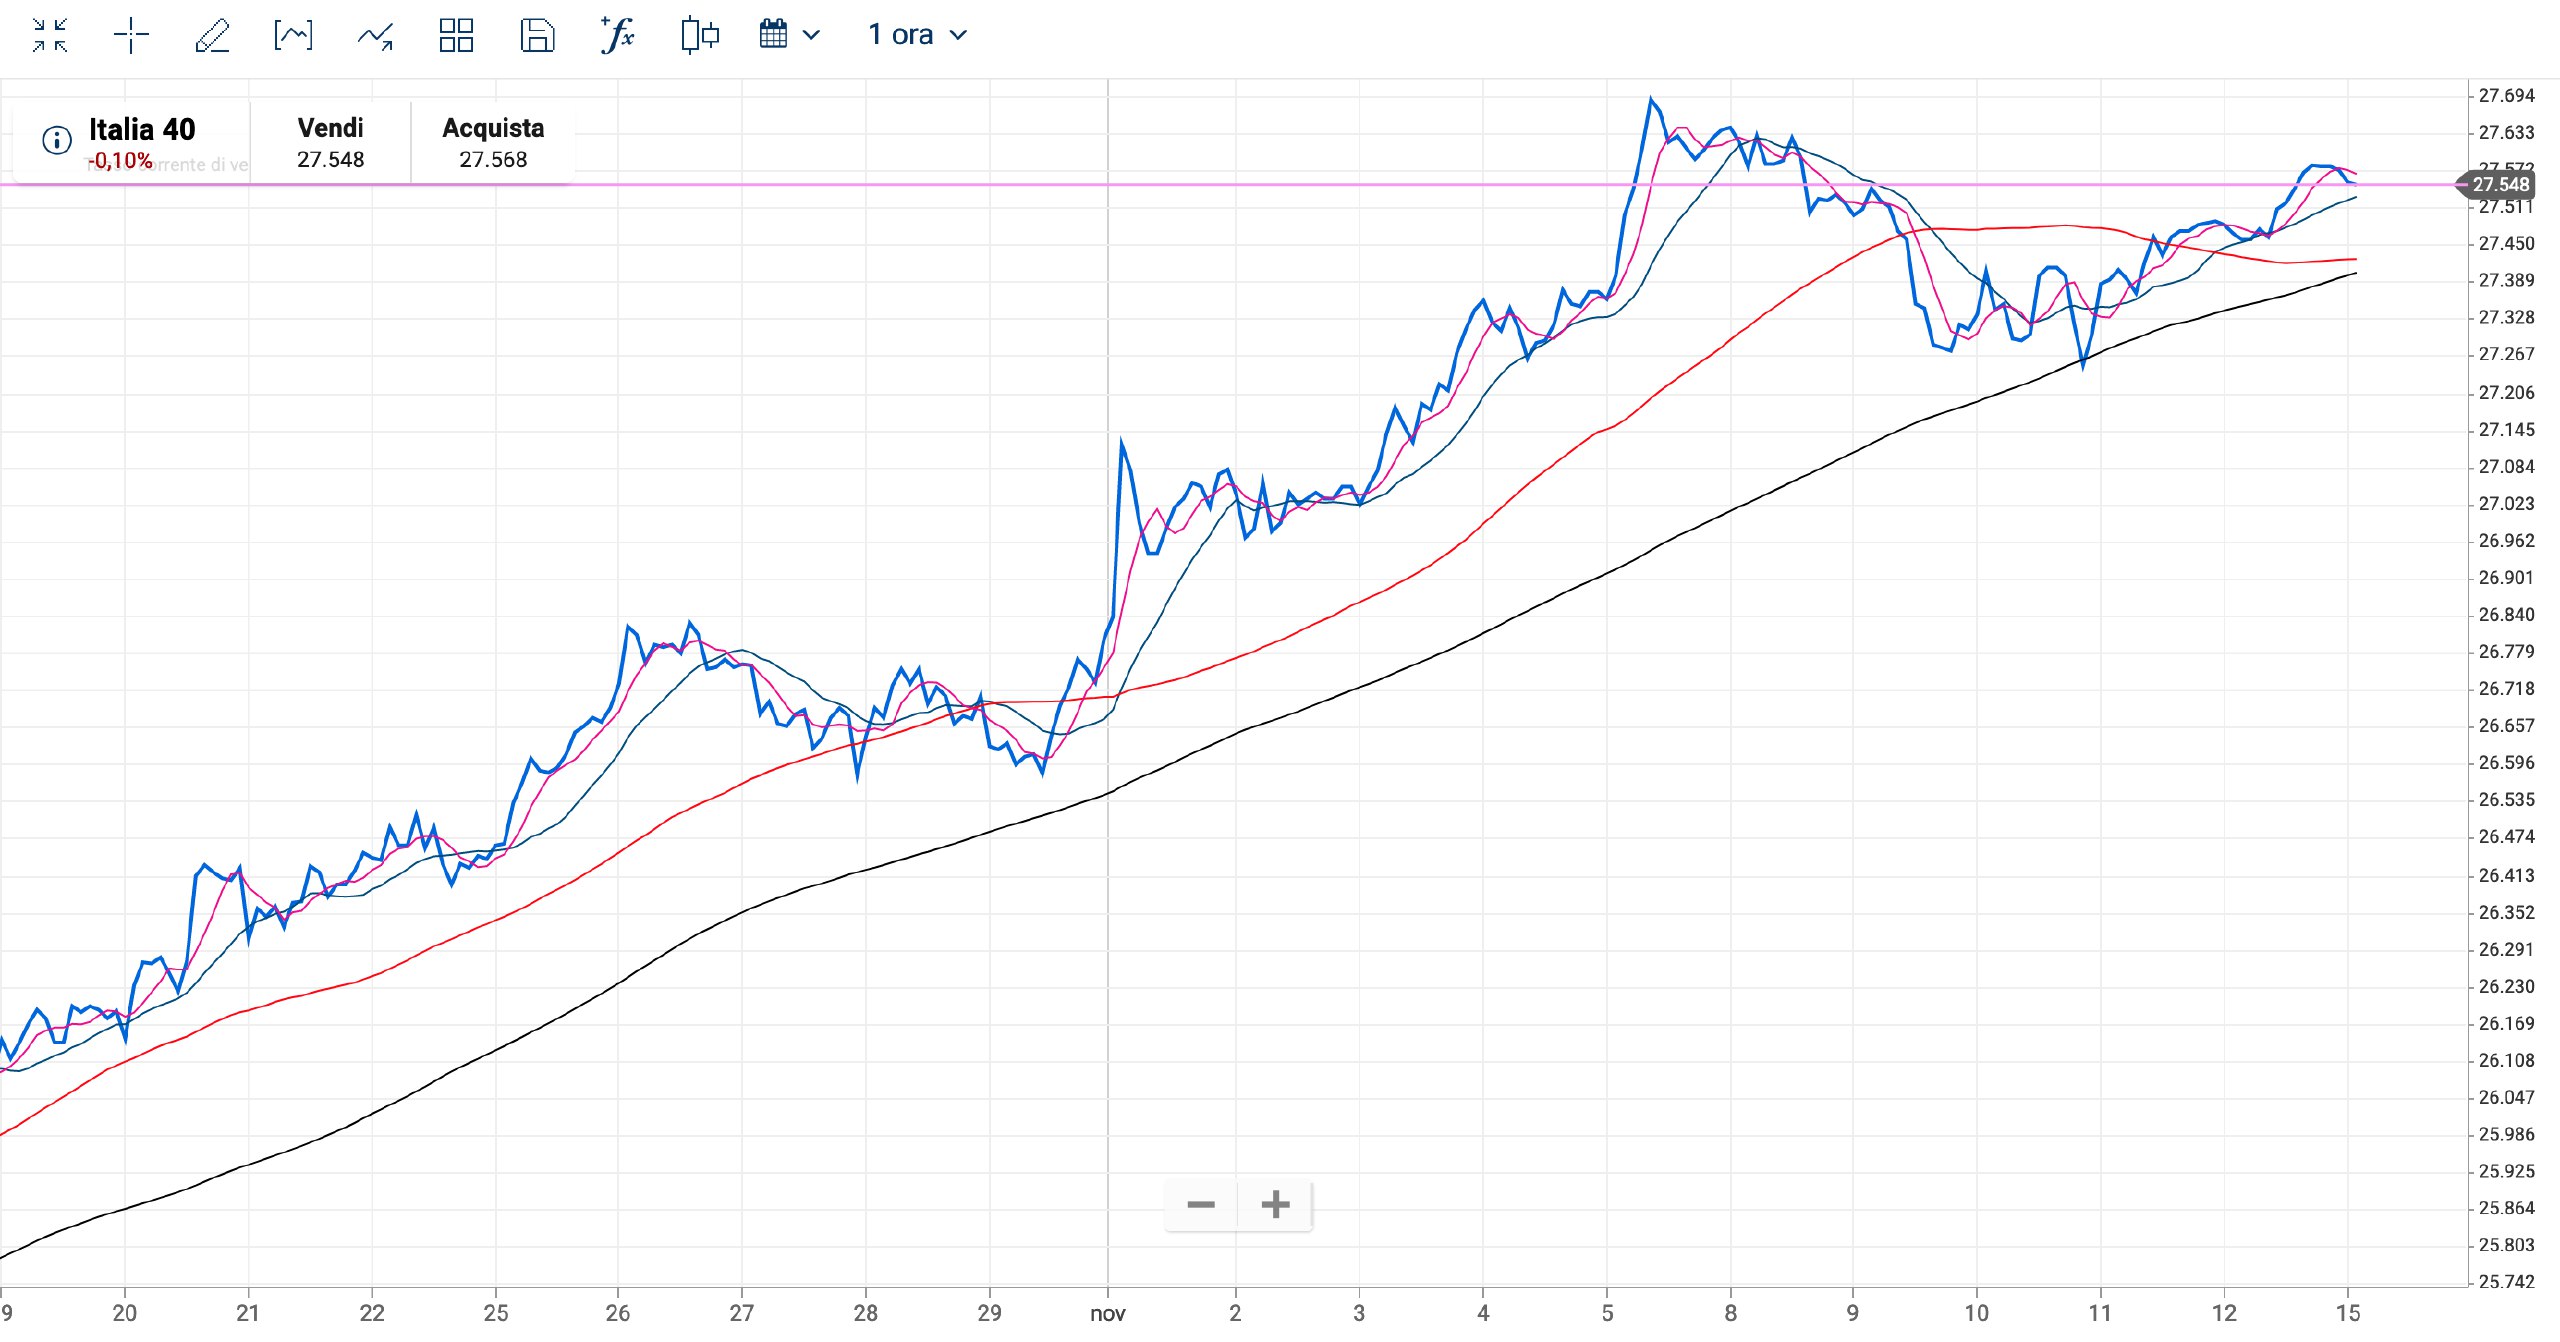Click the Italia 40 instrument name
The image size is (2560, 1342).
pos(142,129)
